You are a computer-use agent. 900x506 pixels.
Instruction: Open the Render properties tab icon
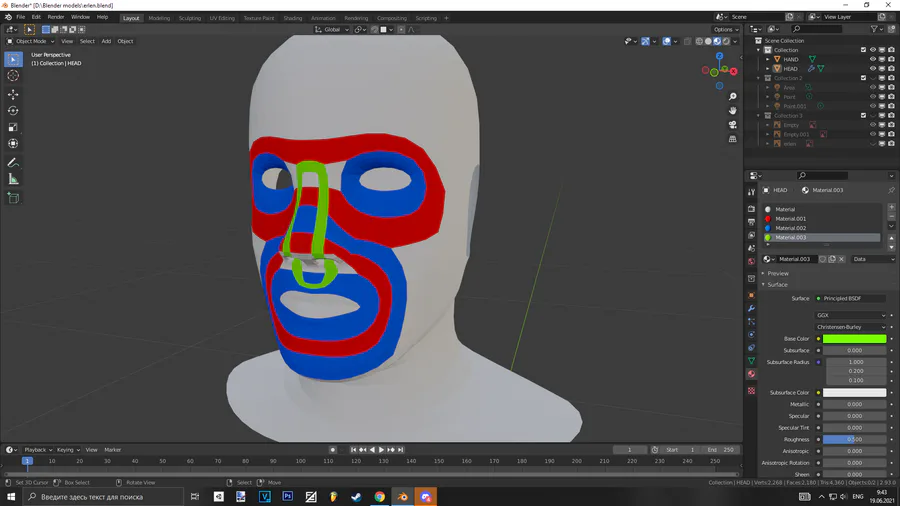pyautogui.click(x=751, y=209)
